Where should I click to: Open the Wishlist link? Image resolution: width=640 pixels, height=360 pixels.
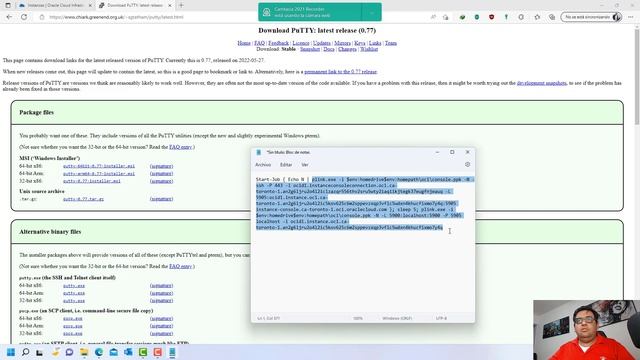pyautogui.click(x=369, y=49)
